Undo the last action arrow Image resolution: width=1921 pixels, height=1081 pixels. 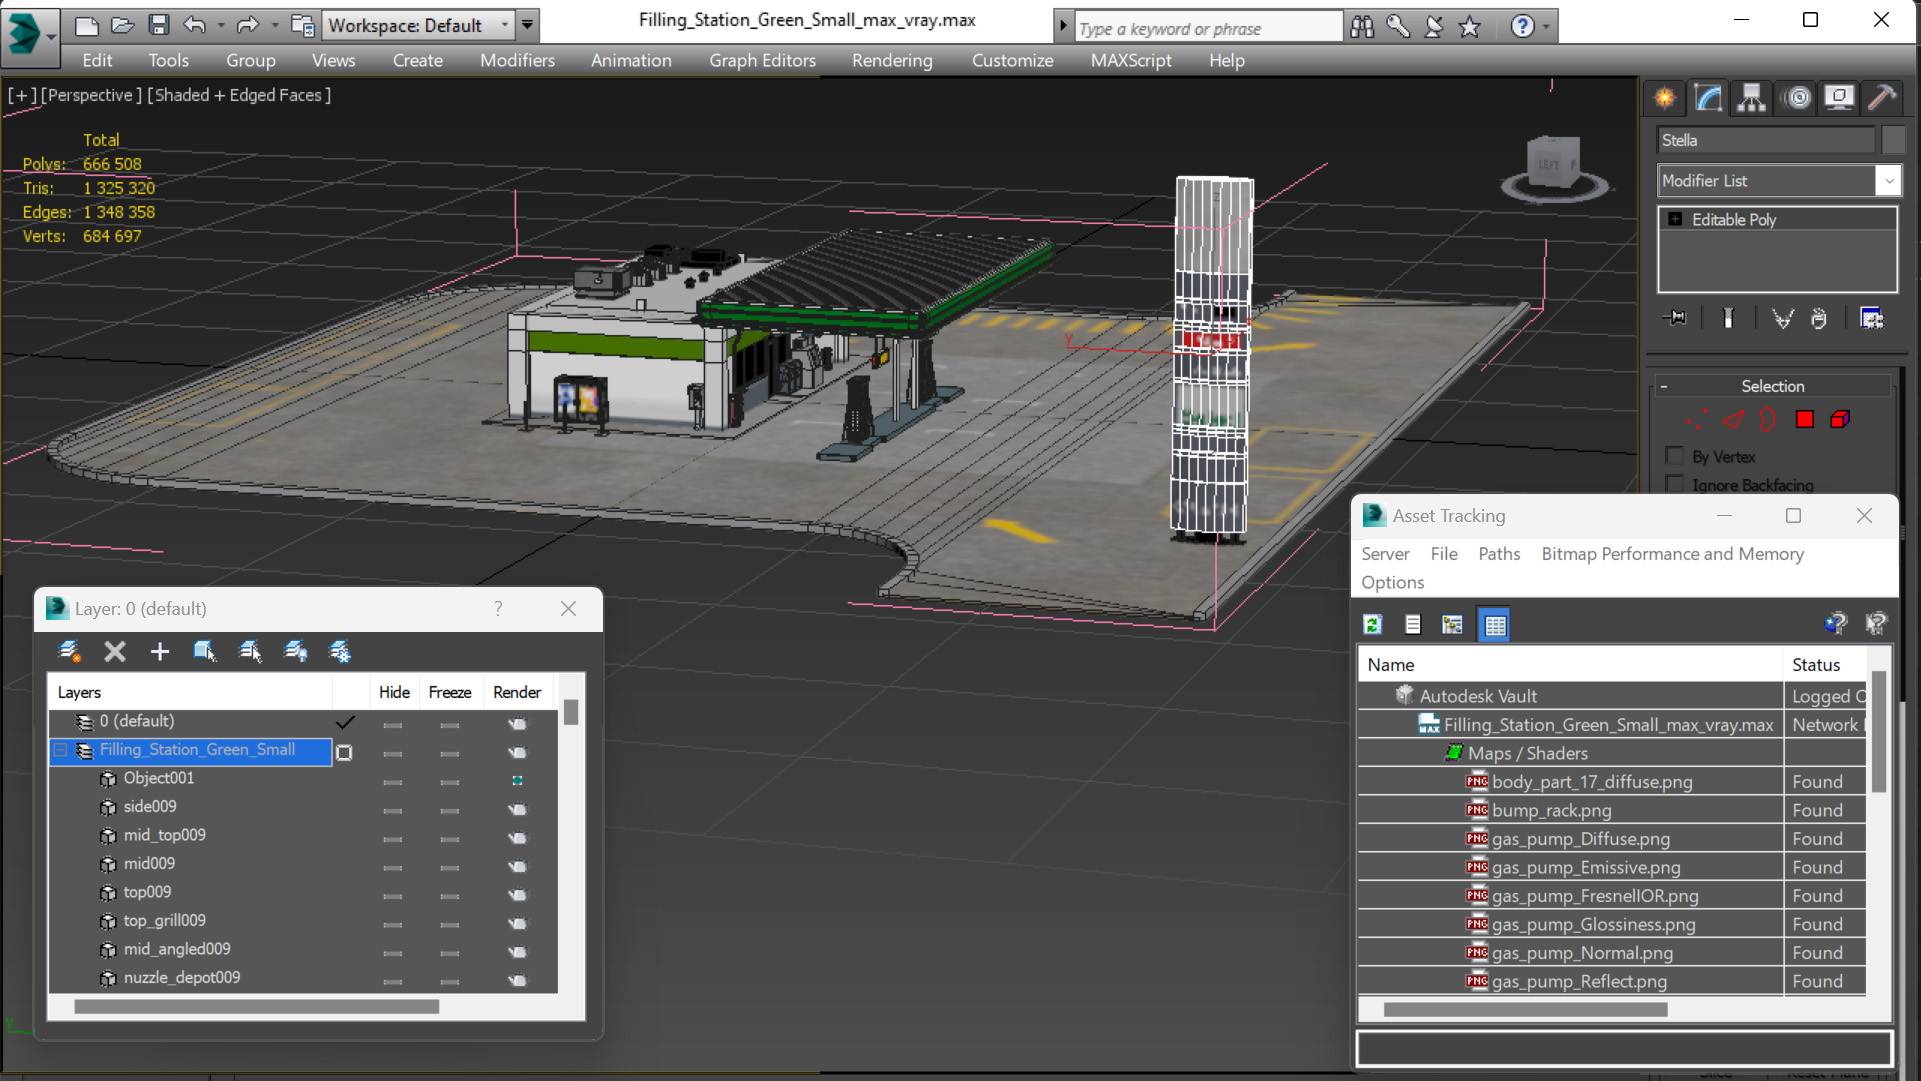195,25
